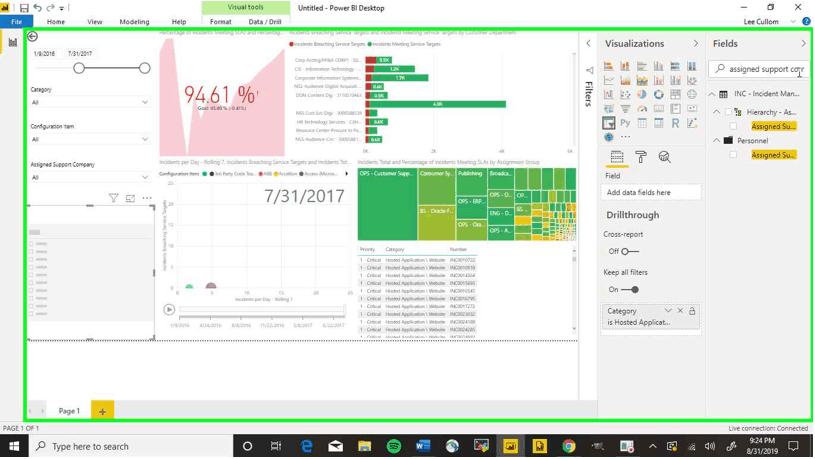Add a new page with plus button

tap(102, 411)
